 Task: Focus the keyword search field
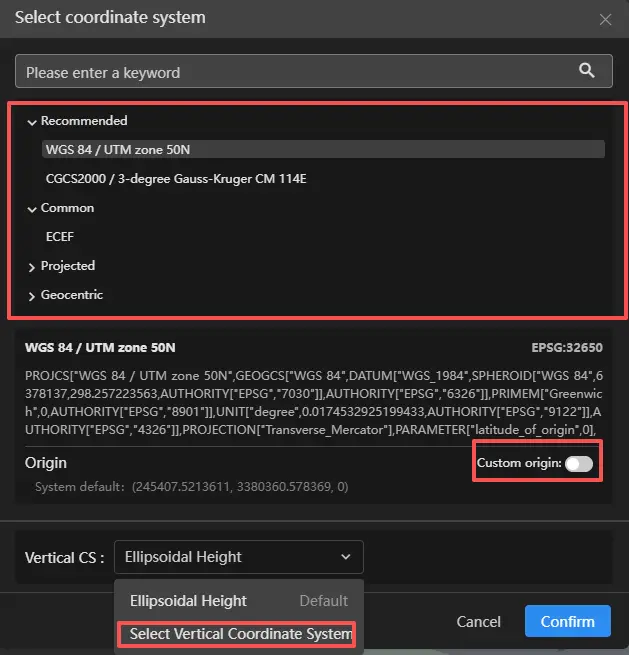coord(290,72)
